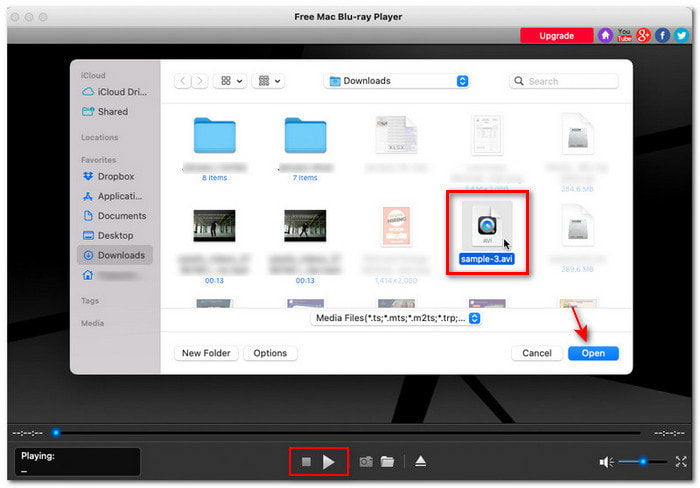Select the 1,414 x 2,000 poster image
This screenshot has width=700, height=488.
click(x=396, y=226)
